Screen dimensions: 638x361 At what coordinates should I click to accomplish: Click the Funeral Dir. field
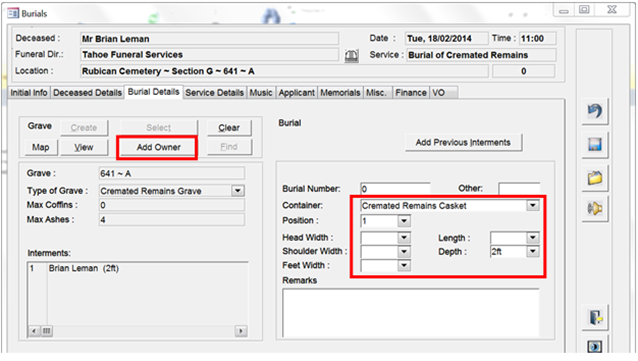(209, 55)
